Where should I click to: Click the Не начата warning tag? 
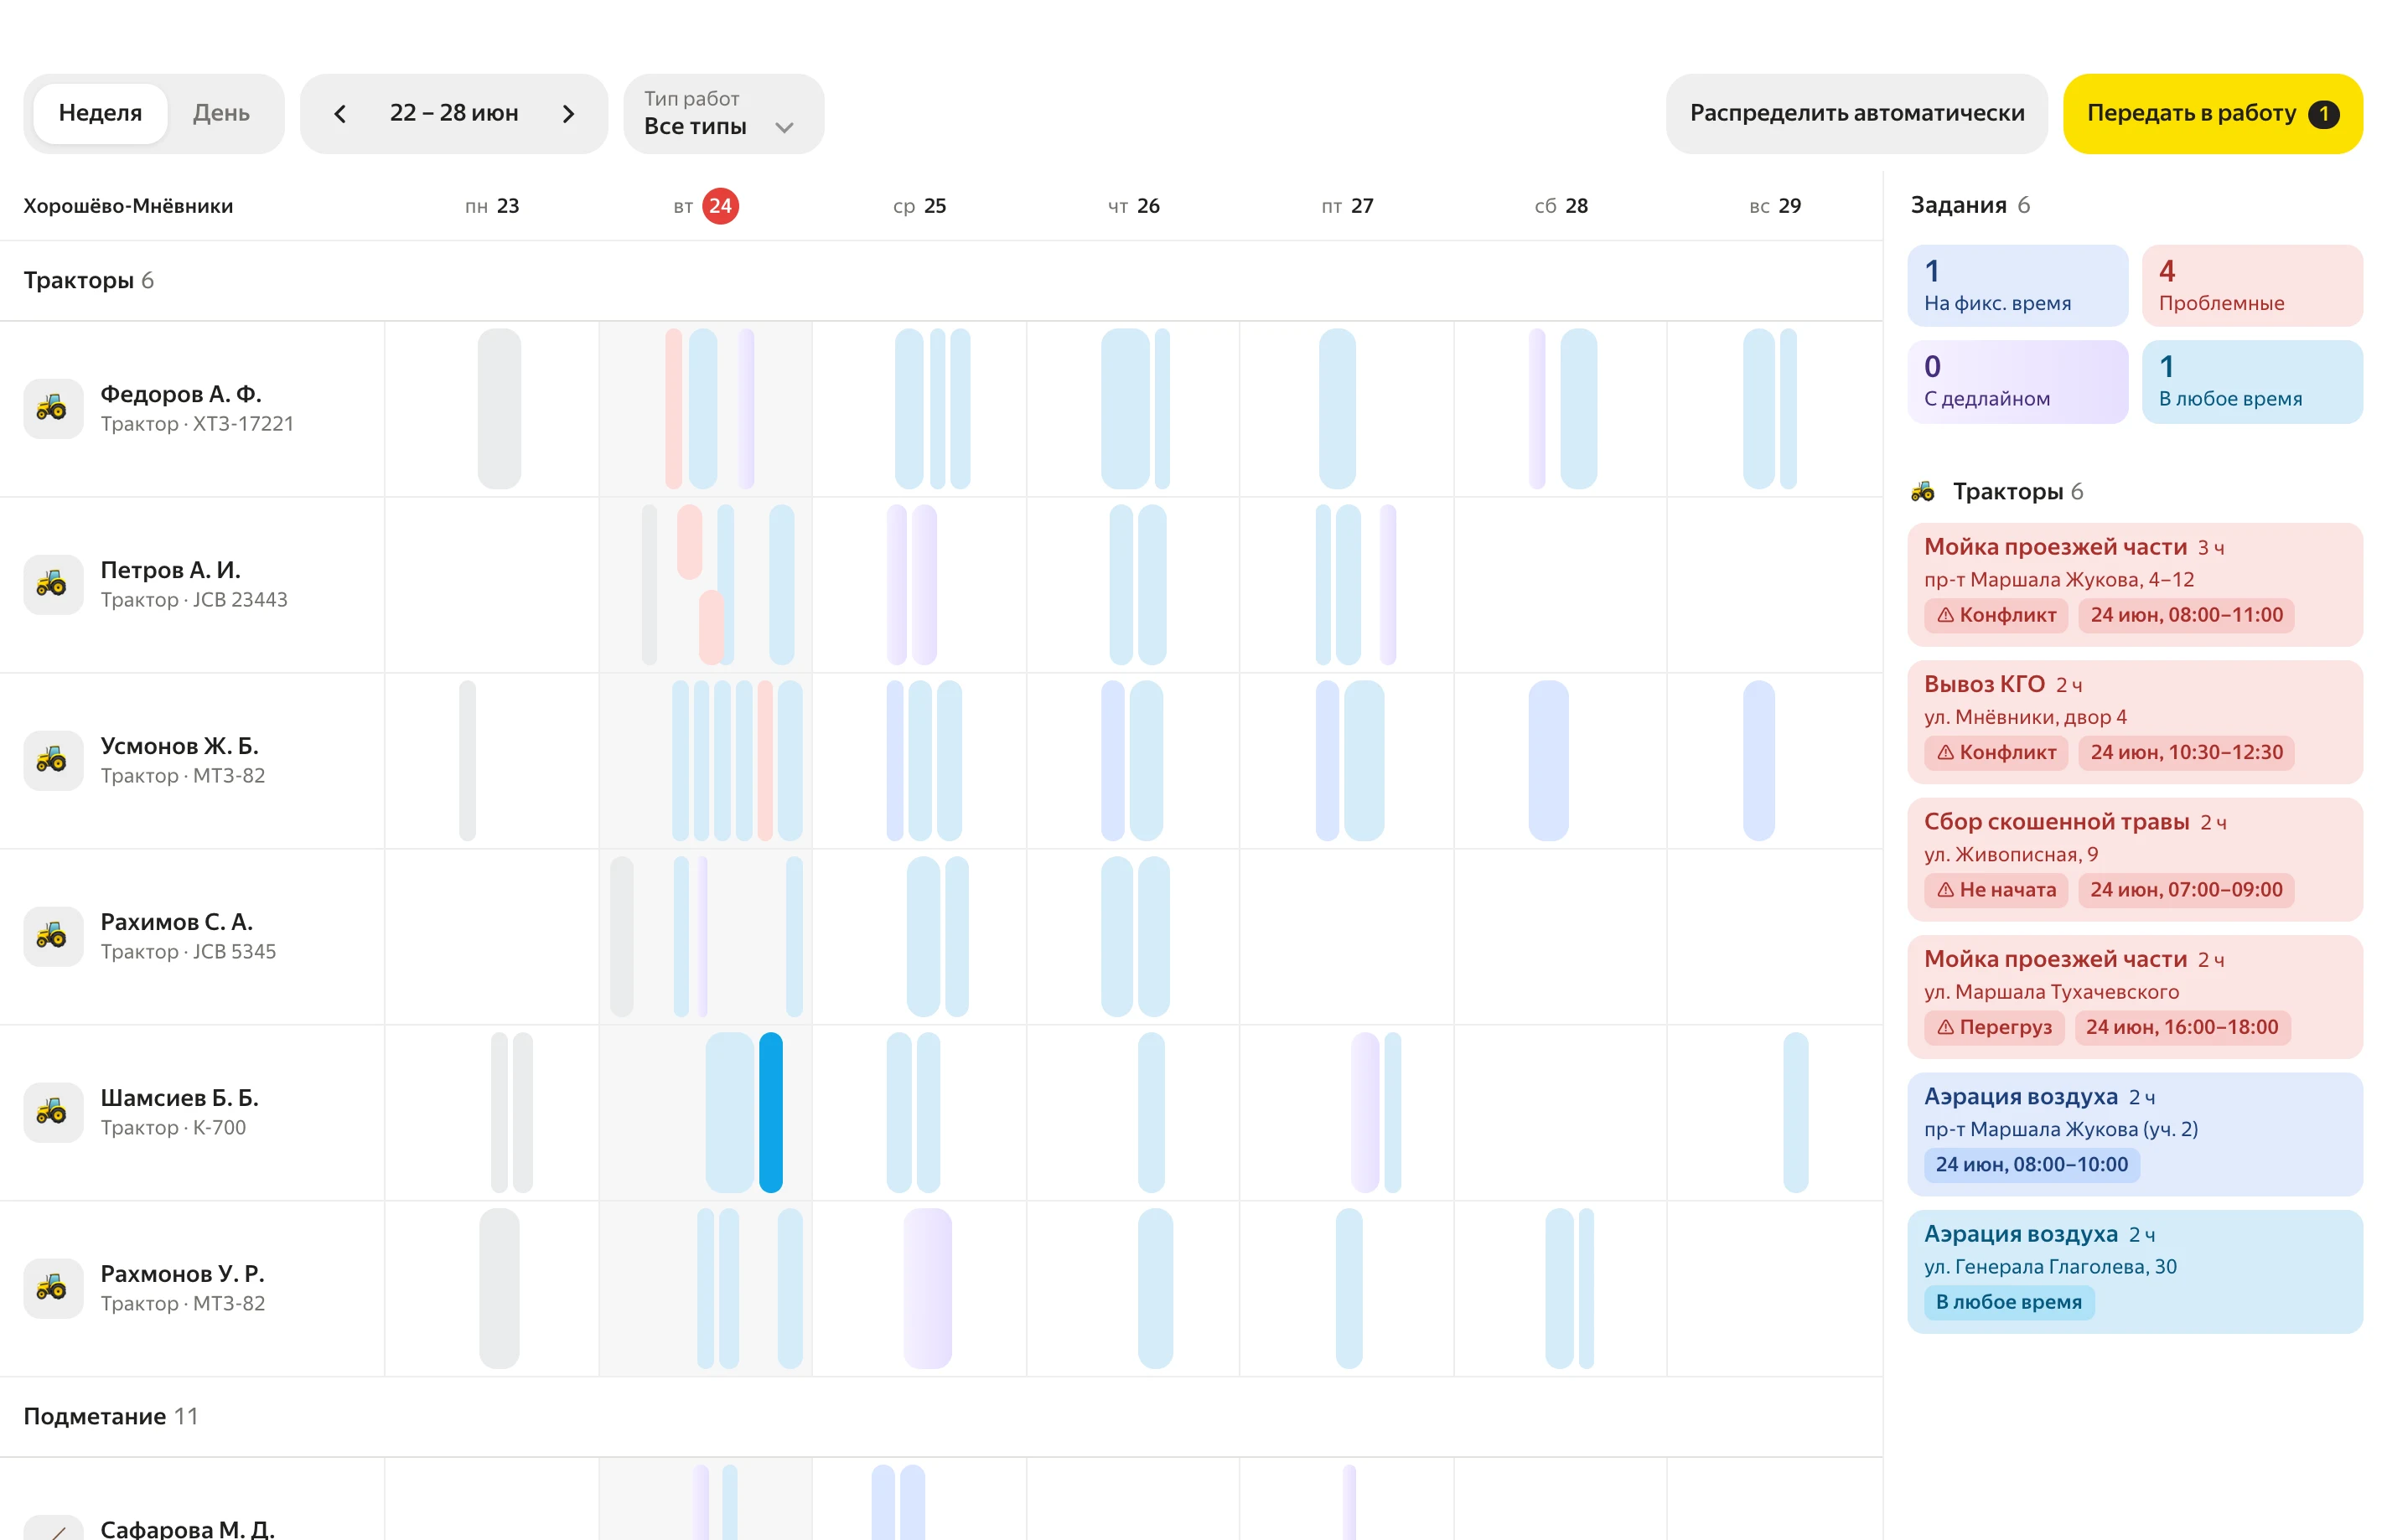click(1996, 890)
